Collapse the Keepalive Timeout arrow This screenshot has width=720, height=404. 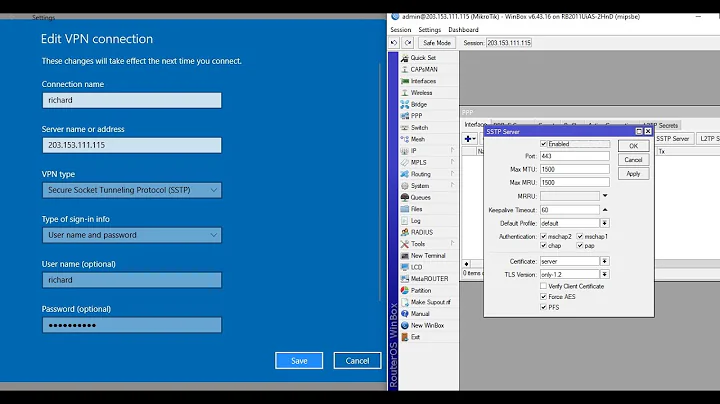pyautogui.click(x=605, y=210)
